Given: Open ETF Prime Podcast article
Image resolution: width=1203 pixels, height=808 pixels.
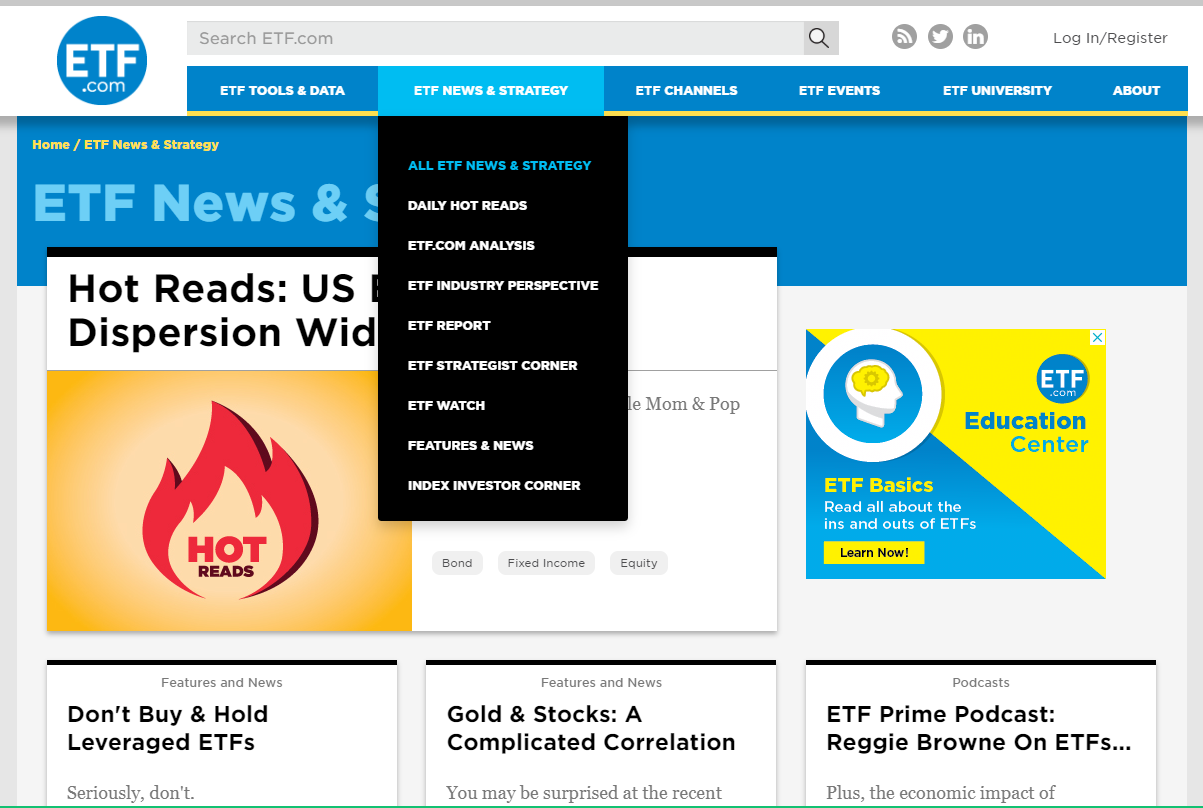Looking at the screenshot, I should pyautogui.click(x=979, y=728).
